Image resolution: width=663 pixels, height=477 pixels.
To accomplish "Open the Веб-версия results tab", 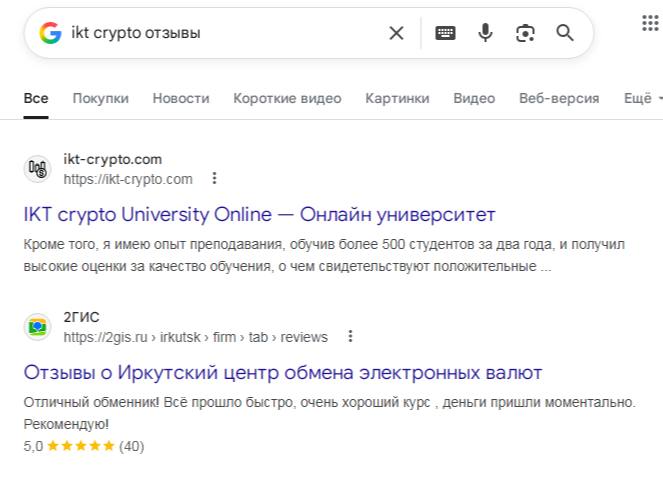I will [559, 98].
